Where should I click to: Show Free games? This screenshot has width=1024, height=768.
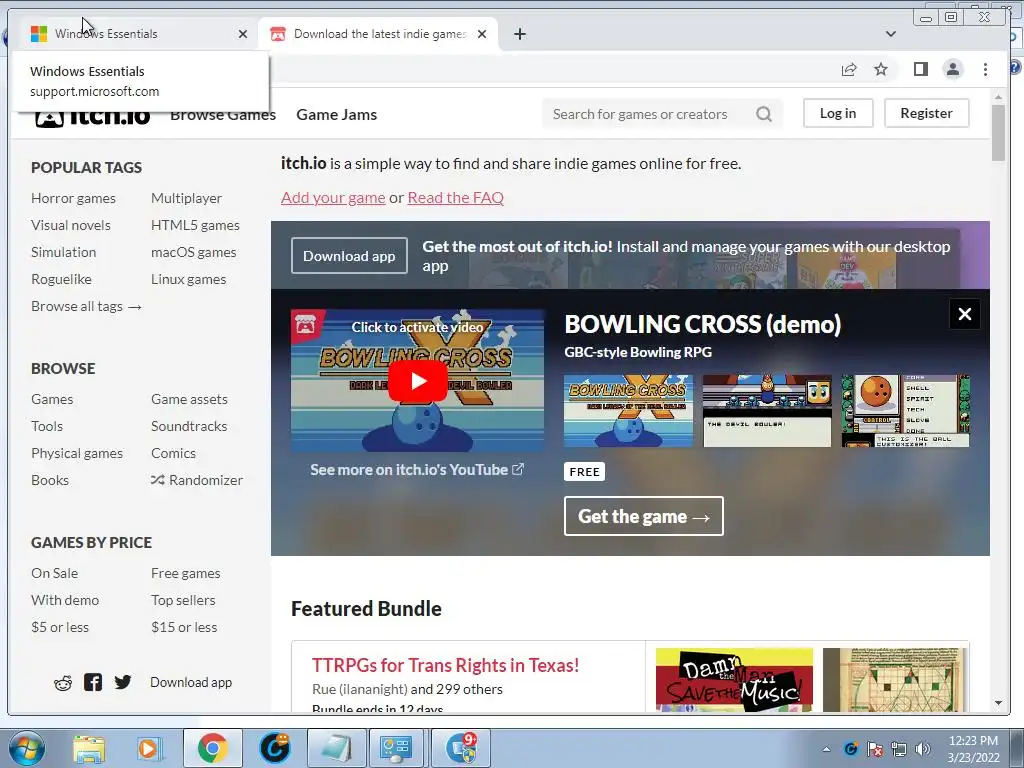(x=185, y=573)
